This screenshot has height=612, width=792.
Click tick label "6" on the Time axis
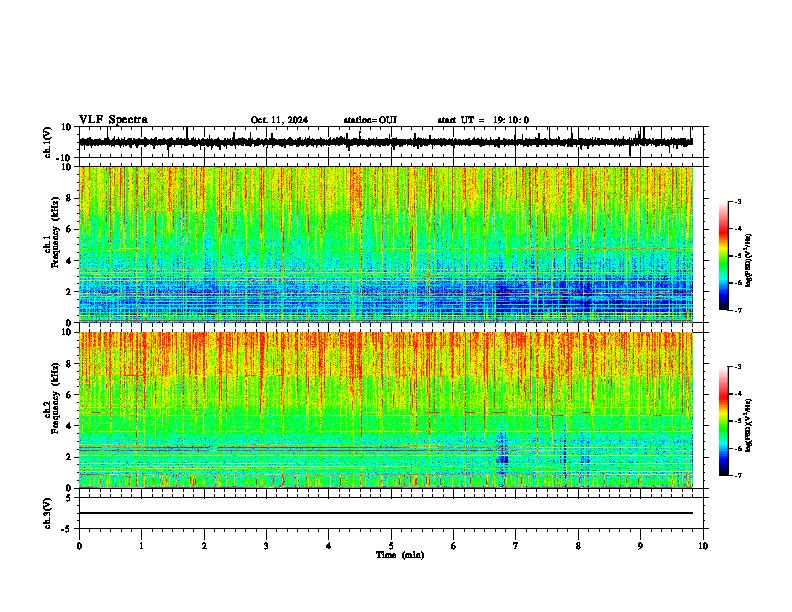click(454, 546)
